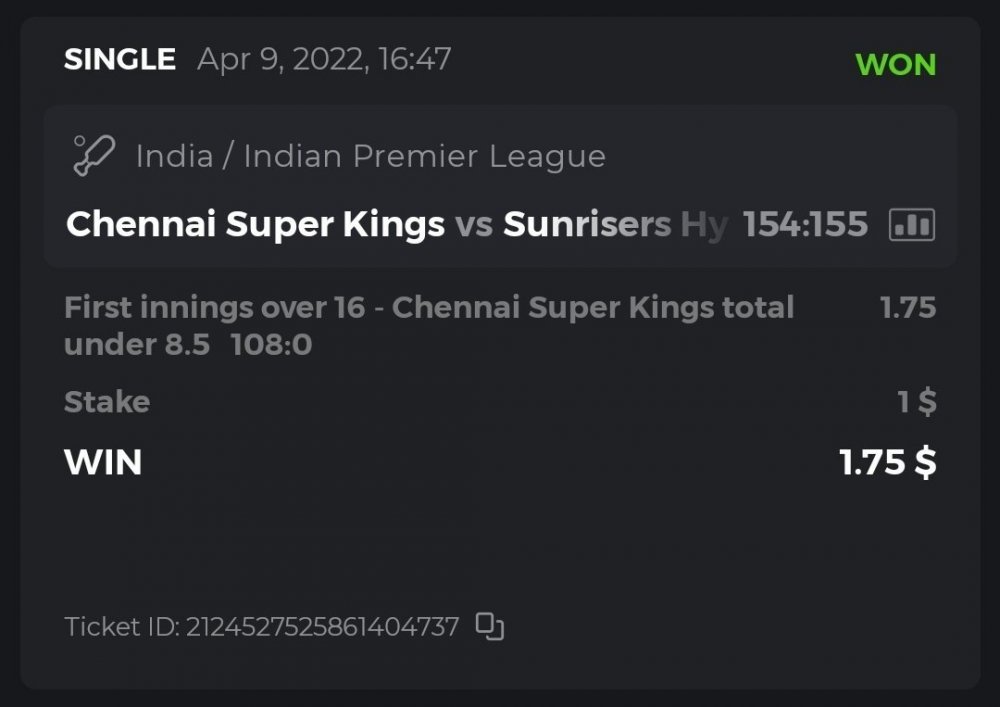Click the vs text between teams
The height and width of the screenshot is (707, 1000).
click(473, 225)
